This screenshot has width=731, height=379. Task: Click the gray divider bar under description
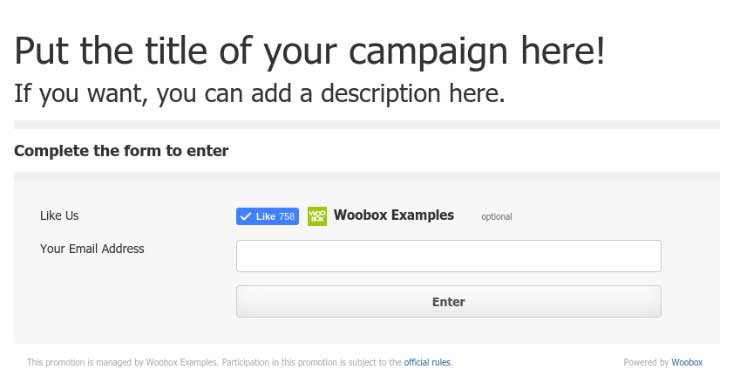(367, 124)
